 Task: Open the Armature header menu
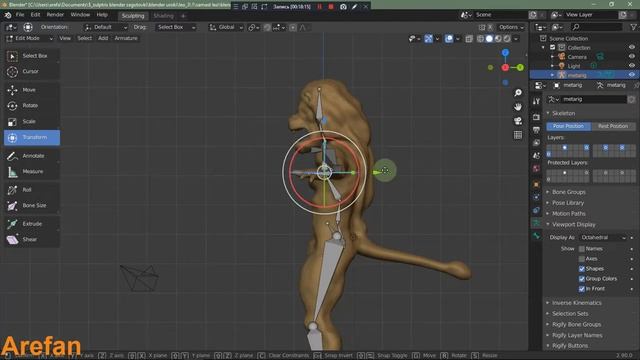coord(126,38)
